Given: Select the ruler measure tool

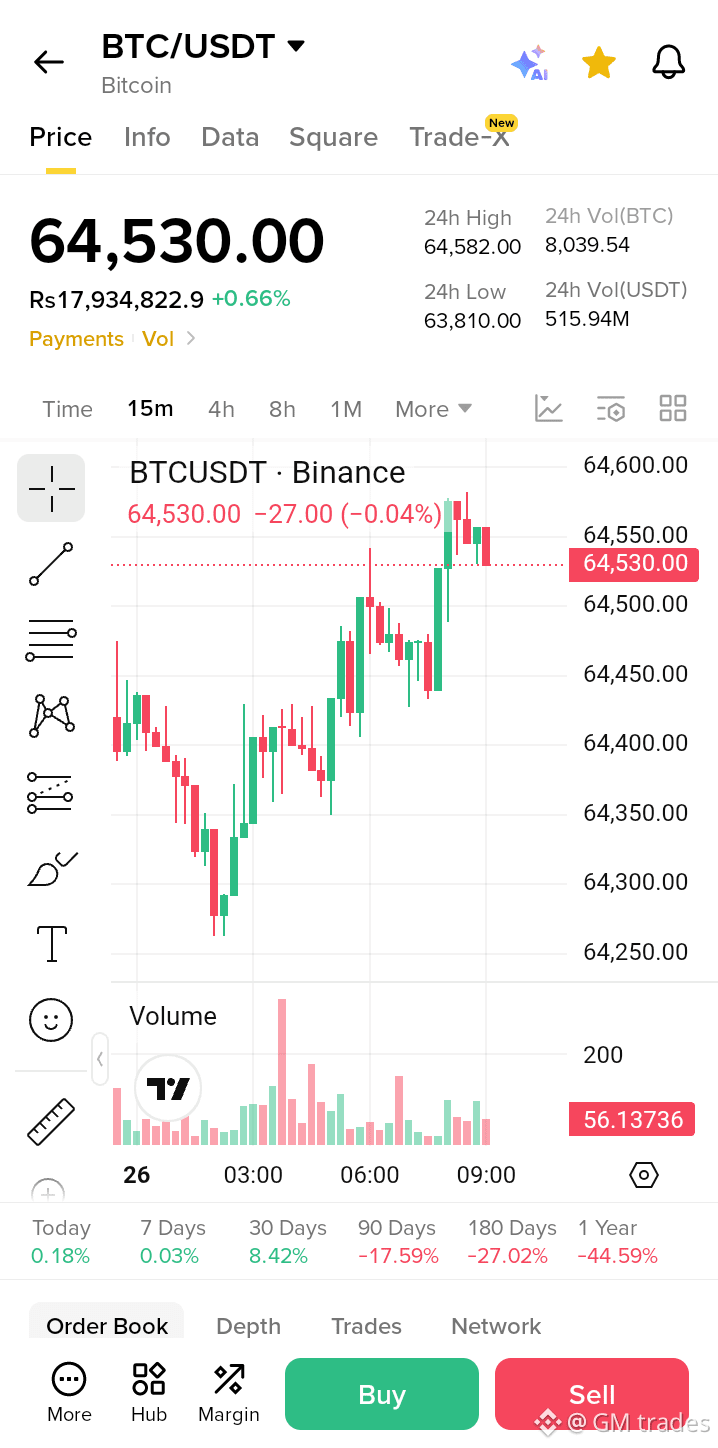Looking at the screenshot, I should [x=51, y=1121].
